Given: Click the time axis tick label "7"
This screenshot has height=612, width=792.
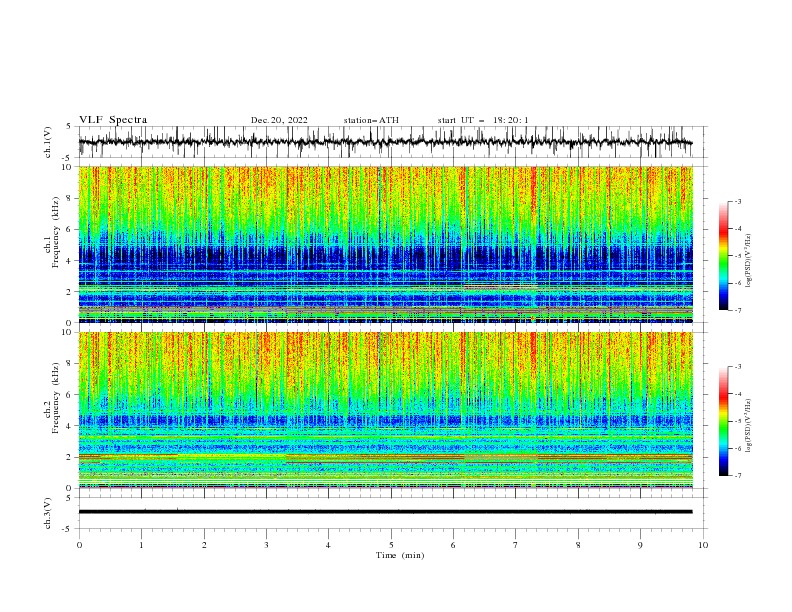Looking at the screenshot, I should coord(516,545).
